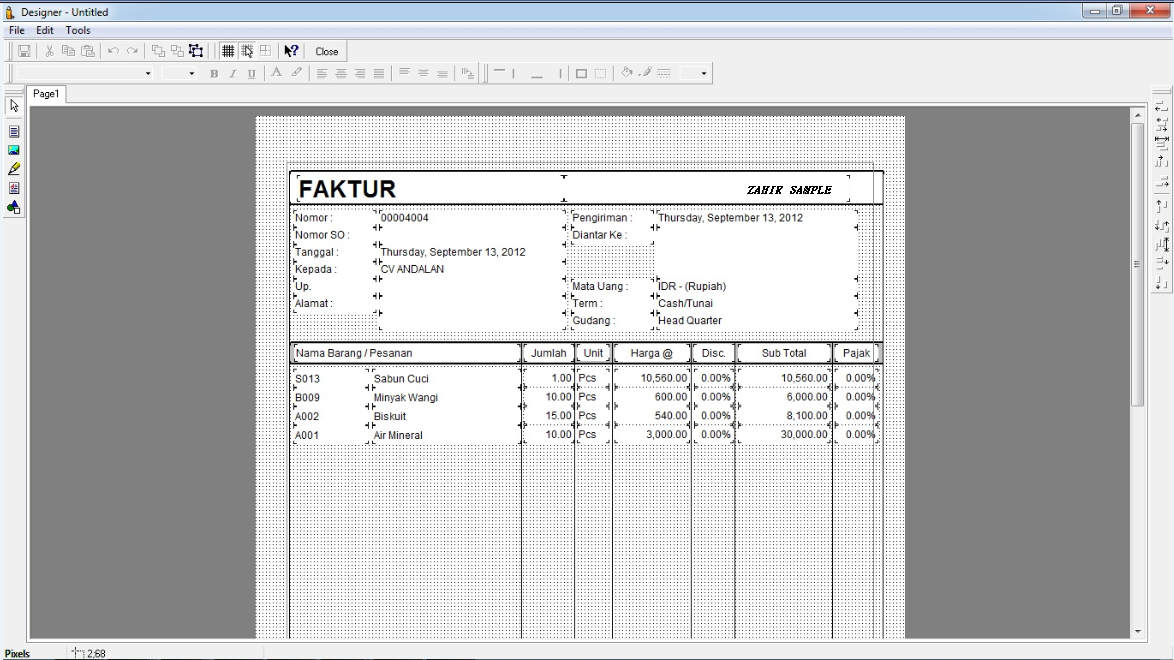Click the select all objects icon
This screenshot has height=660, width=1174.
196,51
